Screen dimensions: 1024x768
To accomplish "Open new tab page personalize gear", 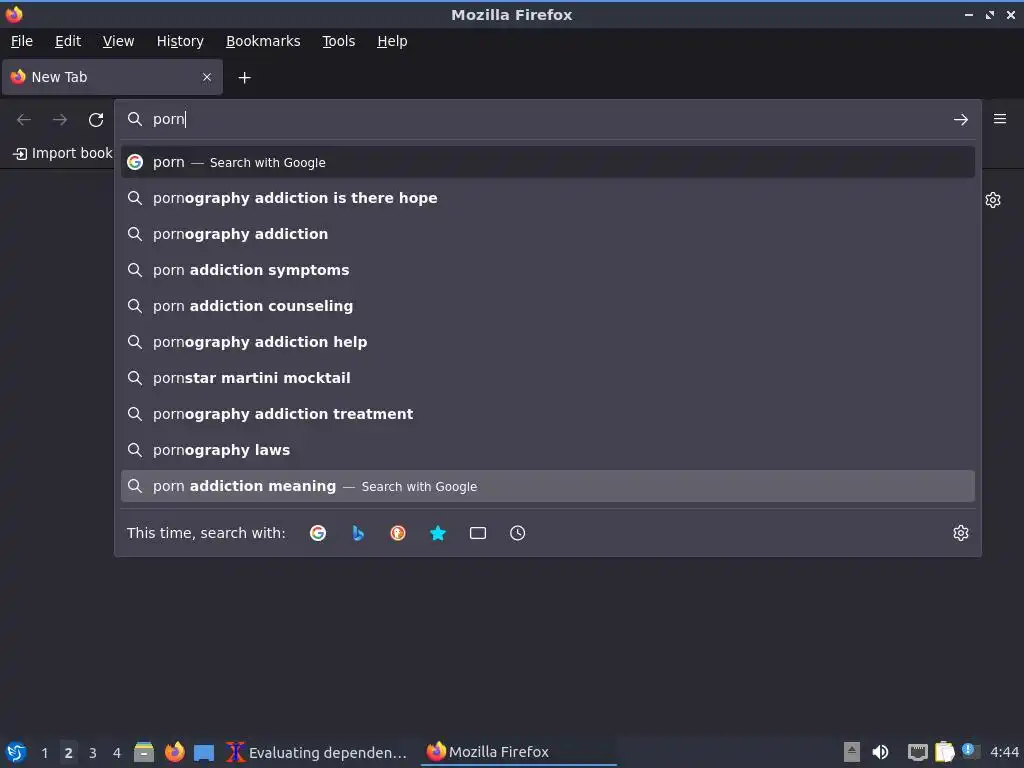I will coord(993,200).
